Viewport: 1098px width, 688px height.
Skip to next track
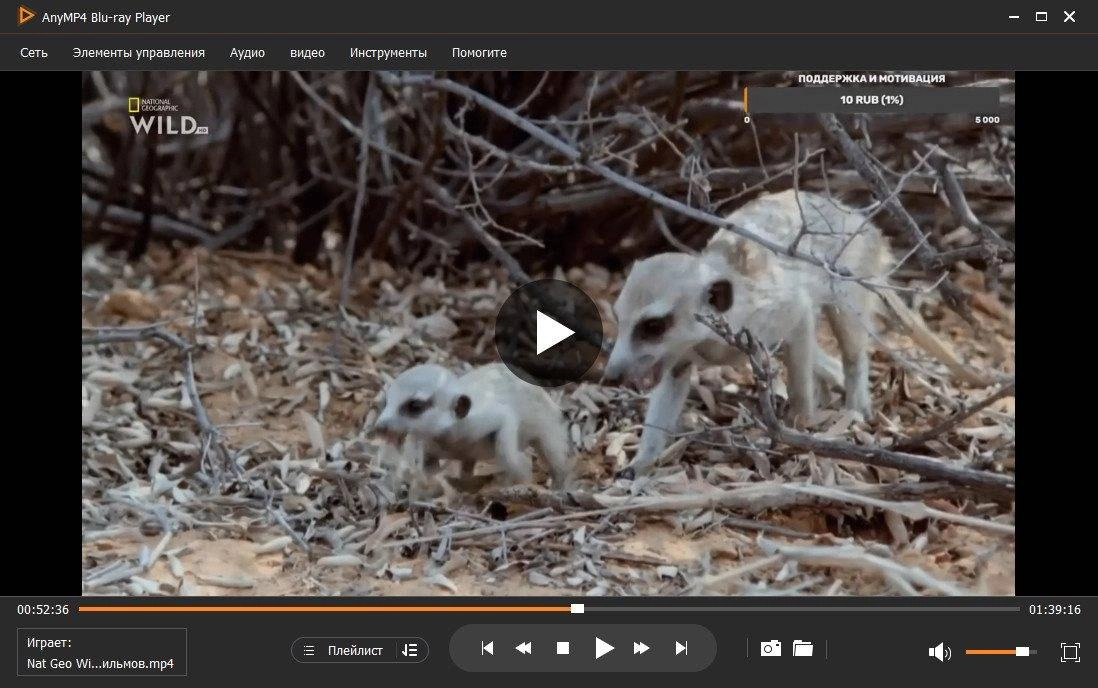pos(681,648)
